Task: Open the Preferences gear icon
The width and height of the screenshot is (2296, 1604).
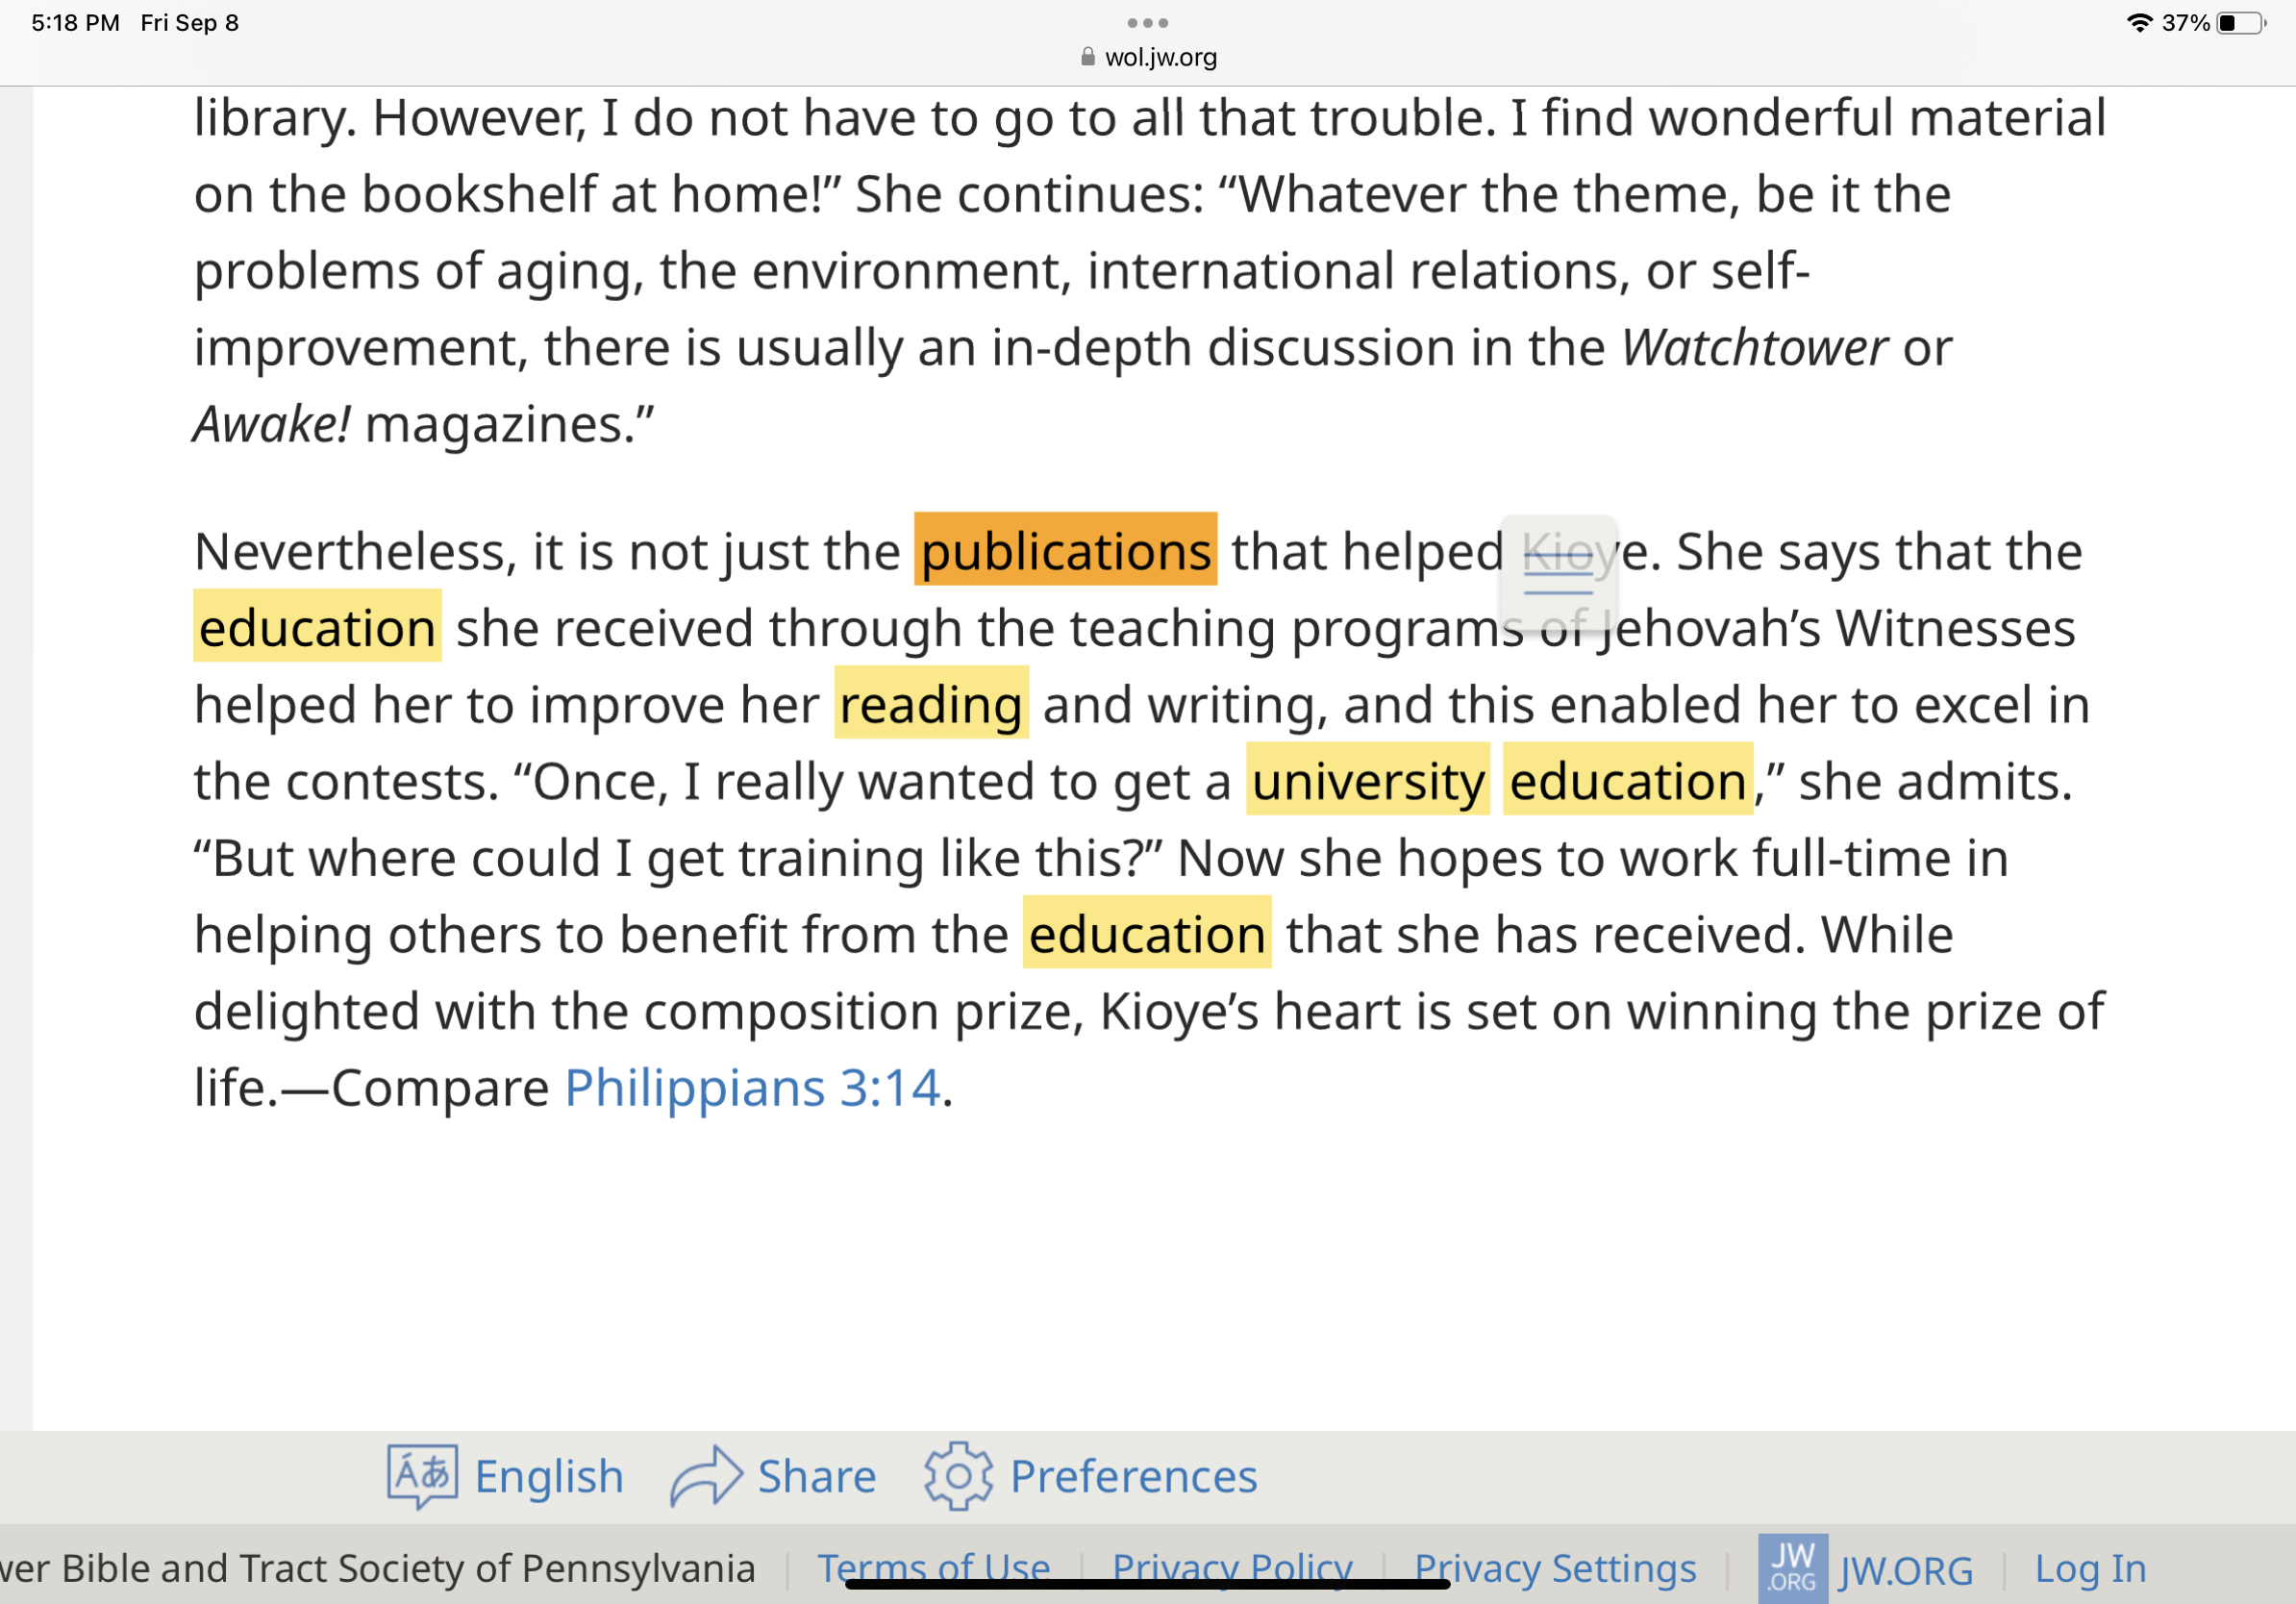Action: (958, 1476)
